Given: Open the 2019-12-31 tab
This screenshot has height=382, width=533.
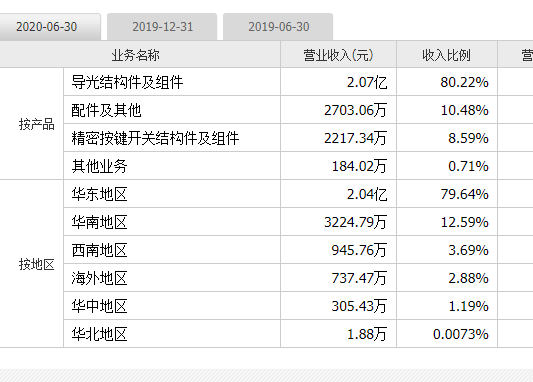Looking at the screenshot, I should point(162,27).
